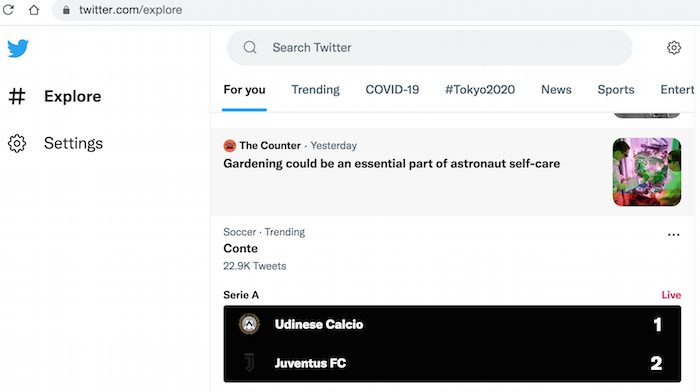Select the For you tab

click(244, 90)
